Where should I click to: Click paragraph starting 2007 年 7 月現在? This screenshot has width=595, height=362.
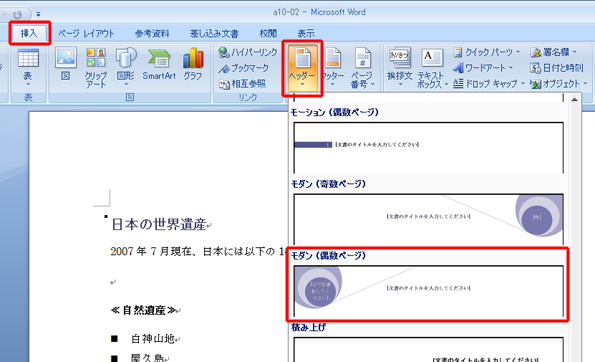(x=198, y=252)
